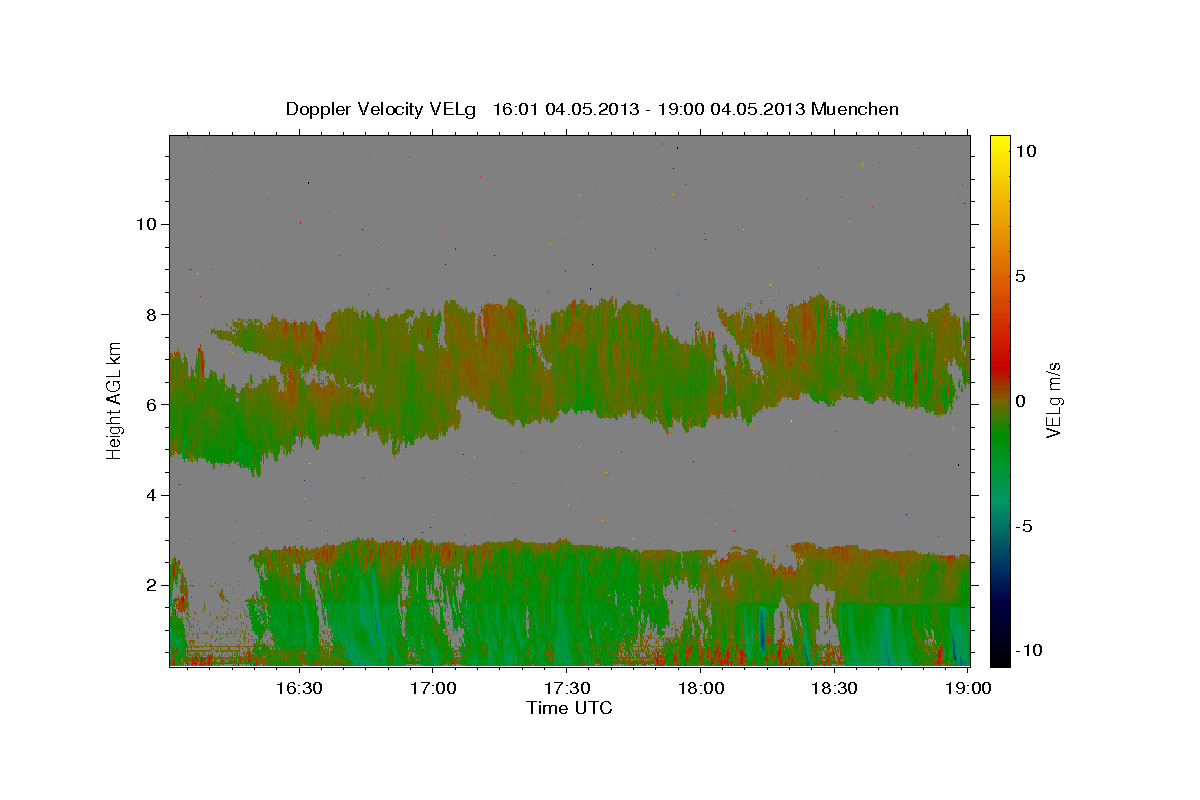The image size is (1200, 800).
Task: Click the height axis label 4
Action: click(x=149, y=494)
